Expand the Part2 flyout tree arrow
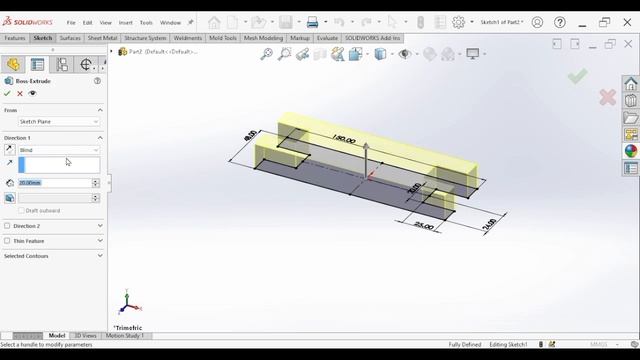The image size is (640, 360). (x=111, y=51)
